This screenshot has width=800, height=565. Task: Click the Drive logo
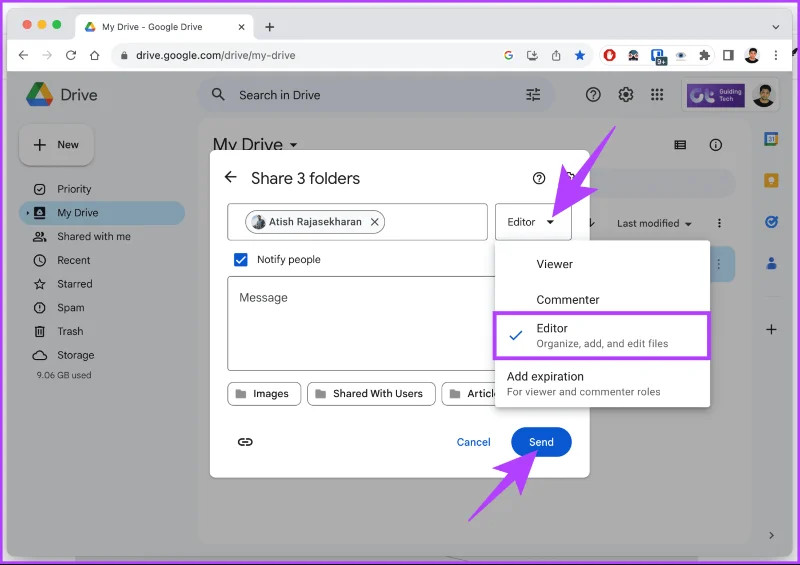pos(61,94)
